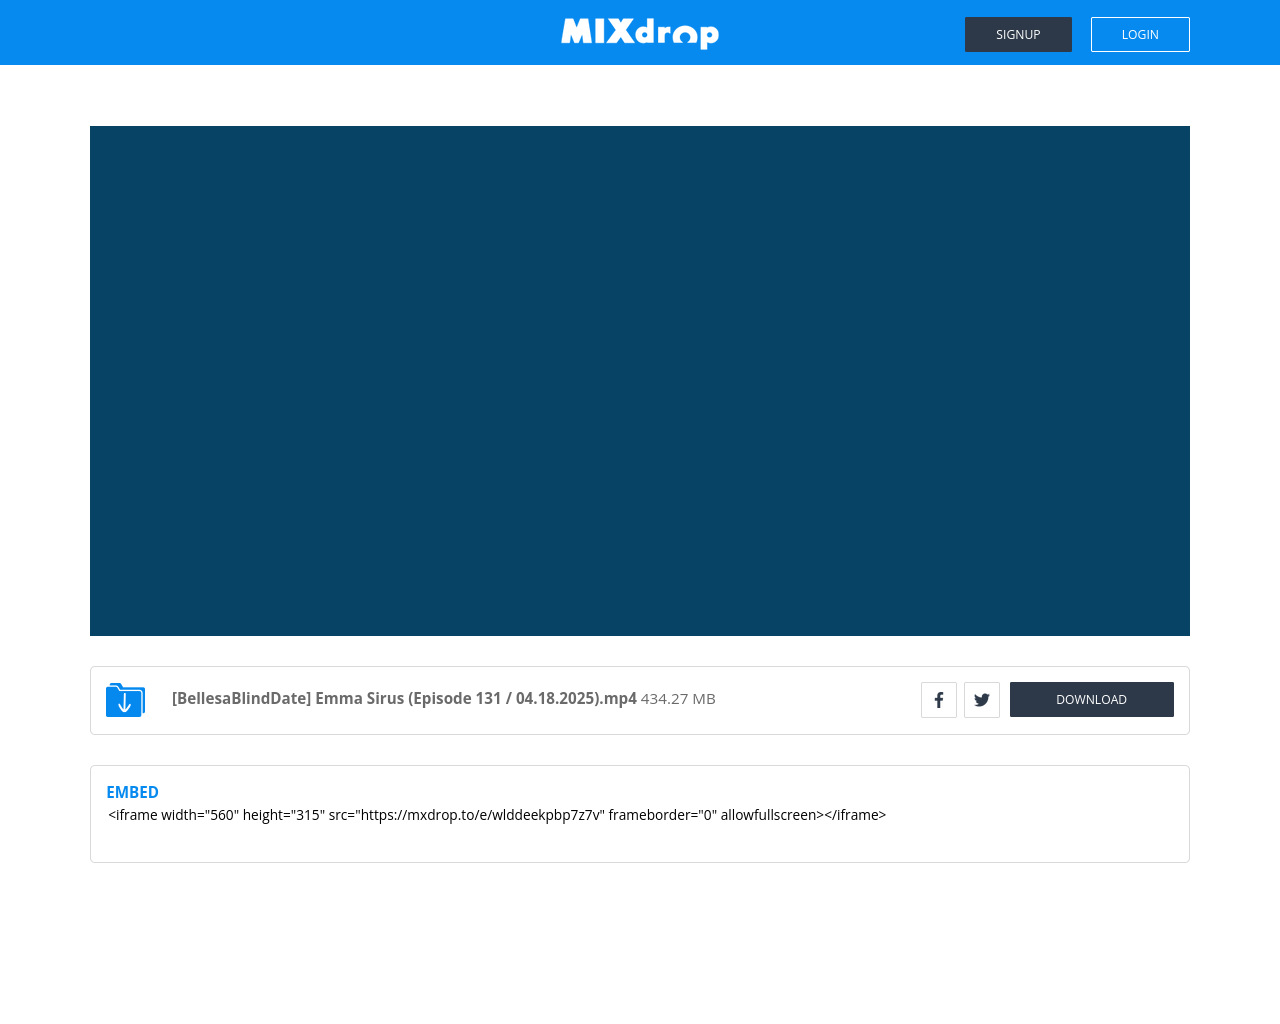Download the Emma Sirus mp4 file
This screenshot has height=1024, width=1280.
tap(1092, 699)
